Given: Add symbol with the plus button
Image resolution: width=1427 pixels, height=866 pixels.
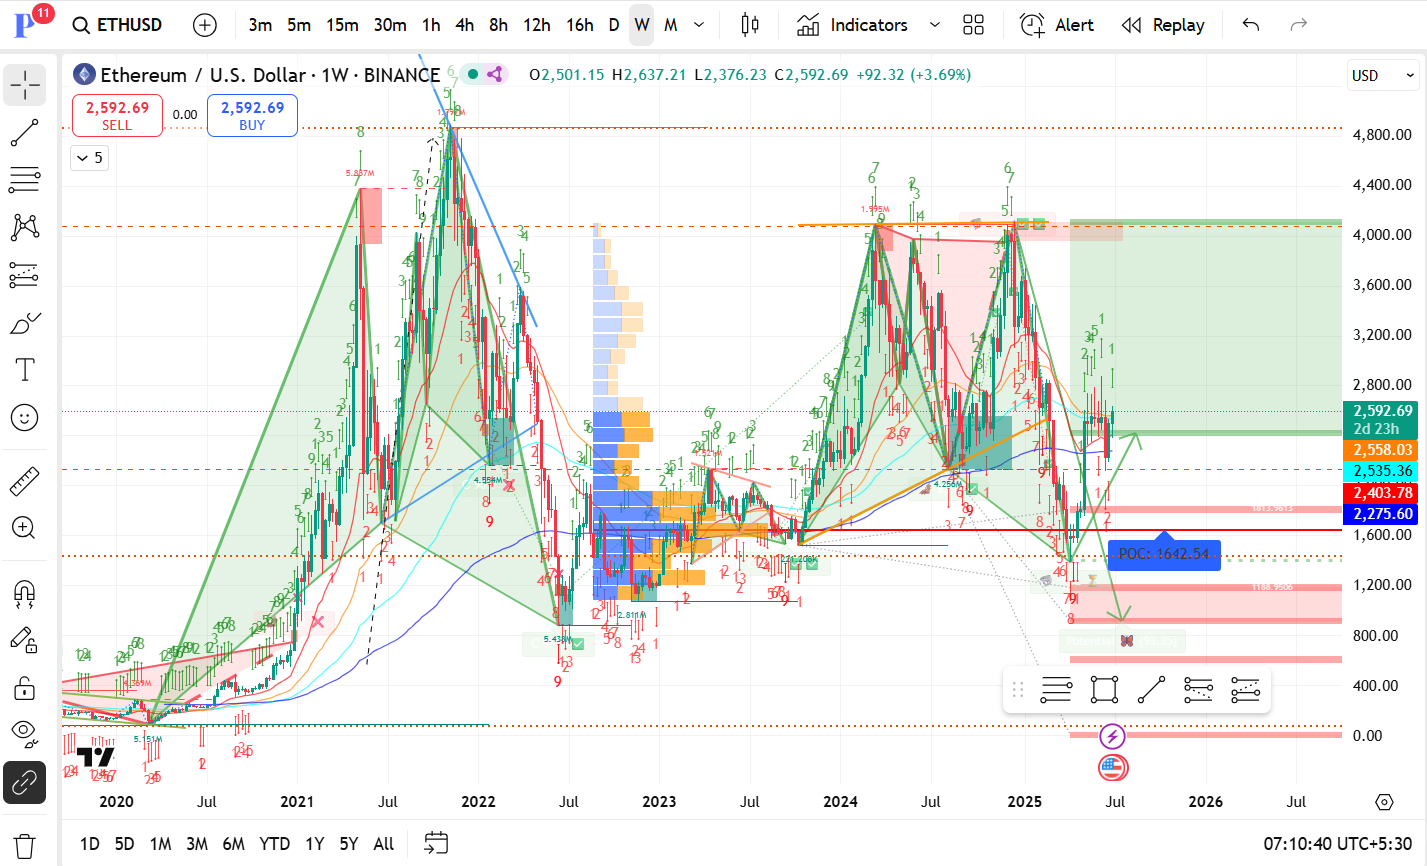Looking at the screenshot, I should coord(204,25).
